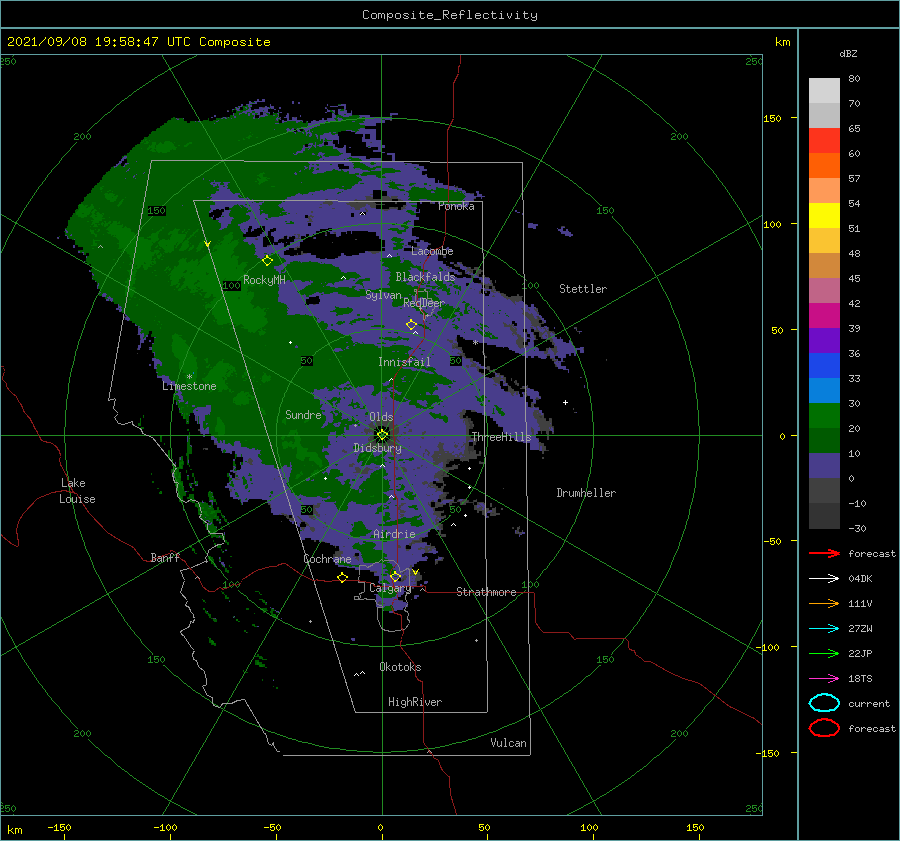Click the Limestone label
Screen dimensions: 900x841
coord(189,386)
